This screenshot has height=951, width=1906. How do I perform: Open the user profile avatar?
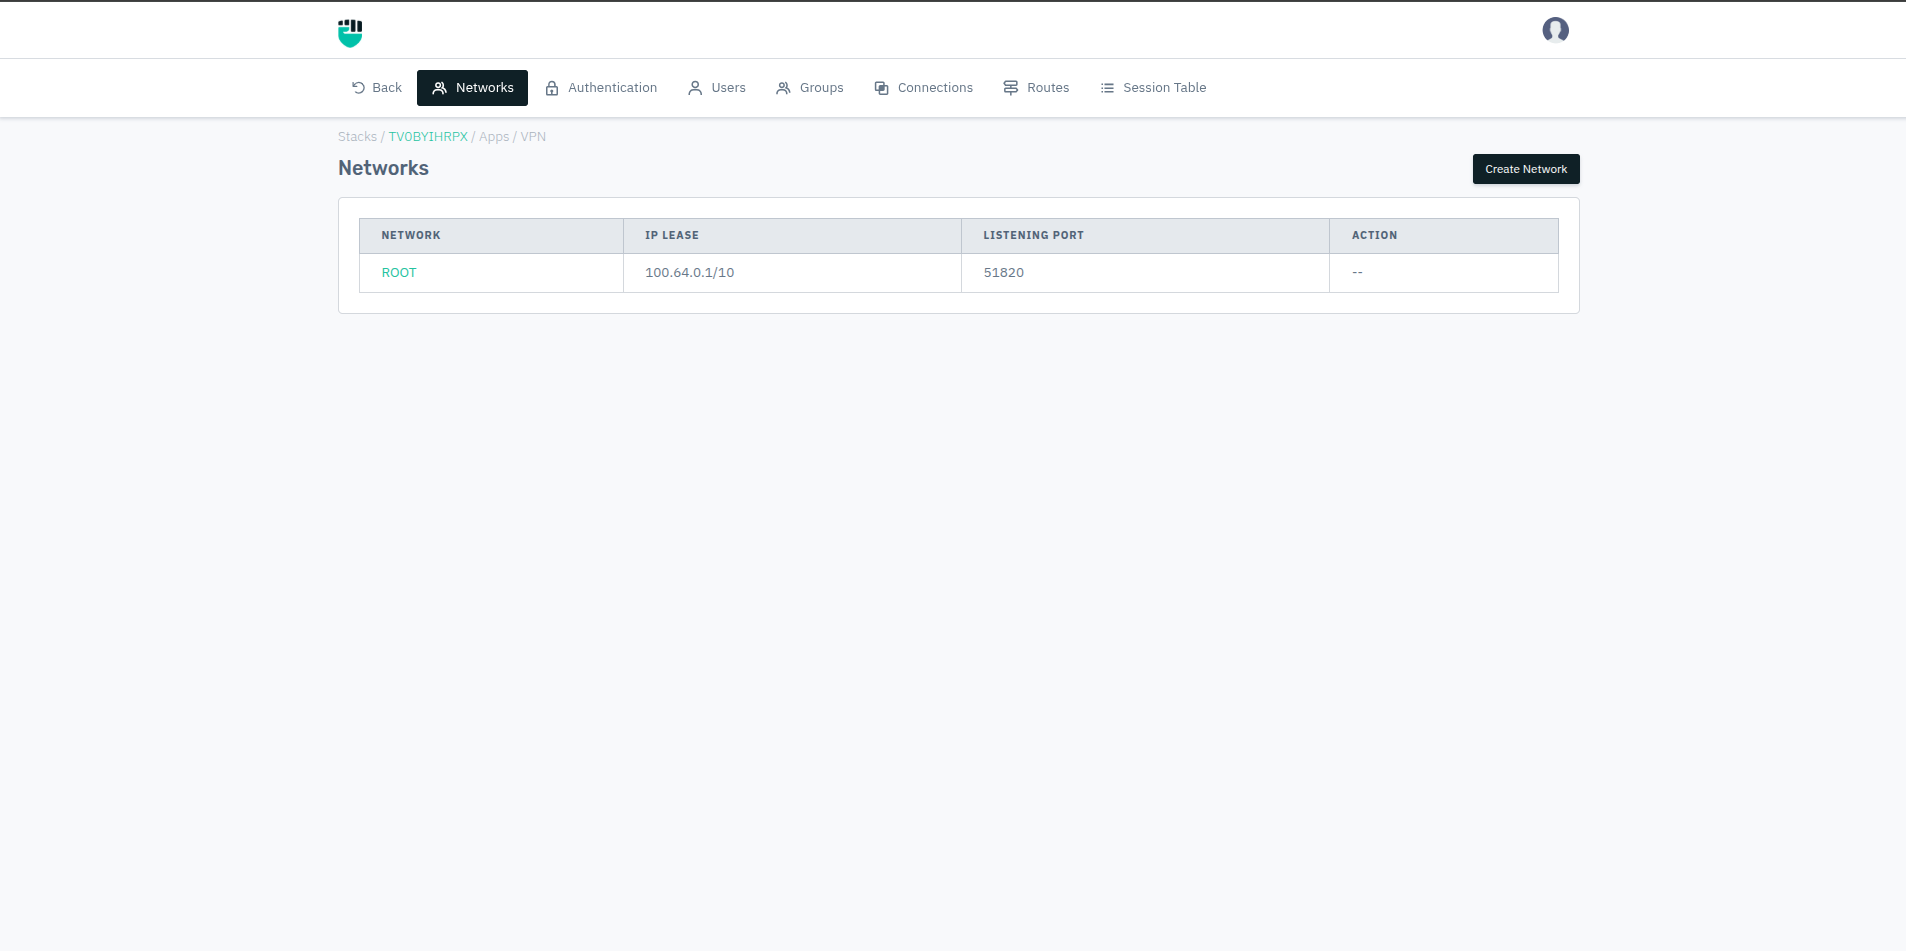[1555, 30]
